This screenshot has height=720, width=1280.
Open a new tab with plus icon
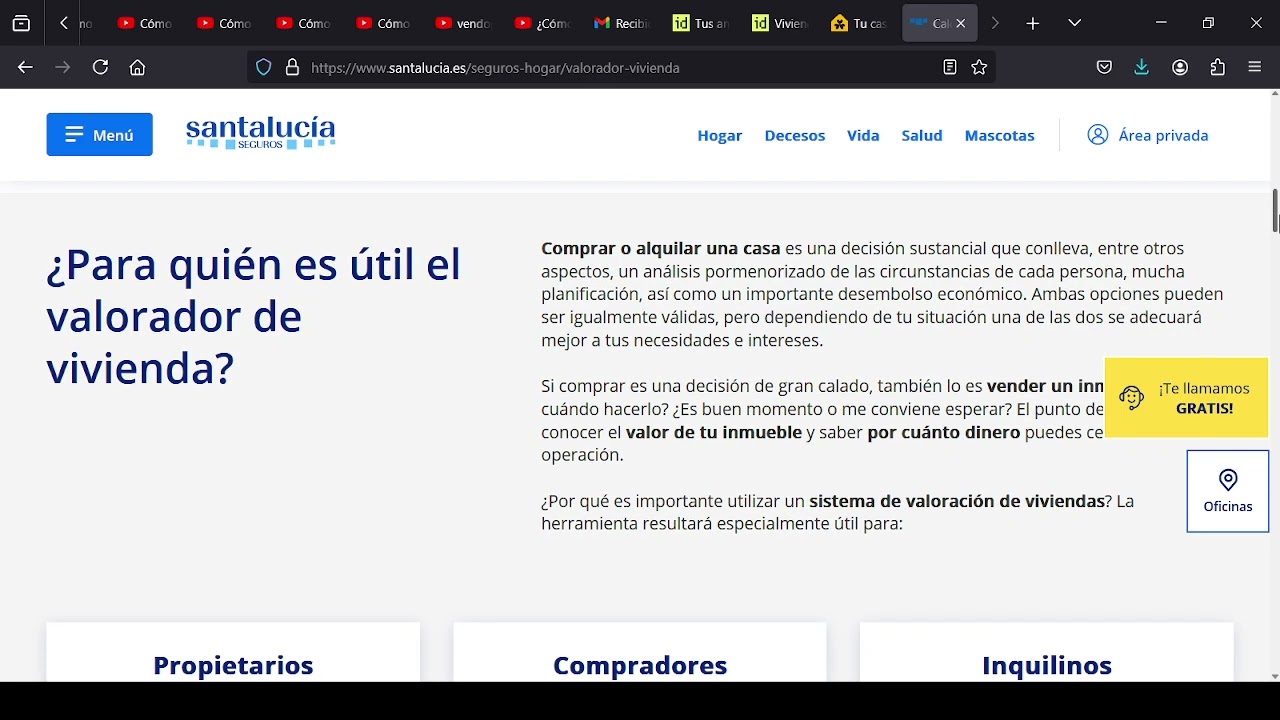1033,23
